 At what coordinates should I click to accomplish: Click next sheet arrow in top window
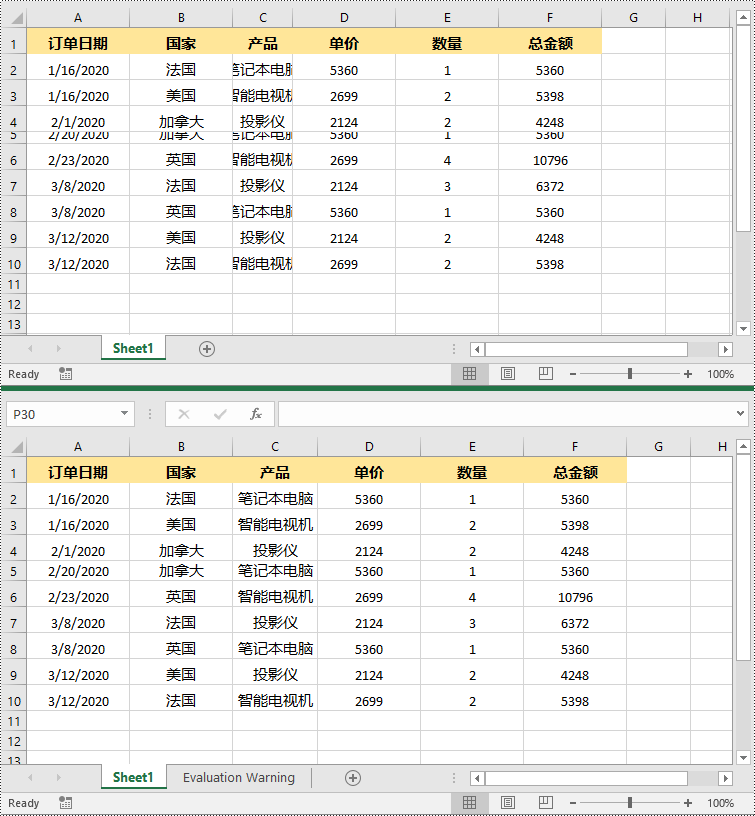(x=58, y=348)
